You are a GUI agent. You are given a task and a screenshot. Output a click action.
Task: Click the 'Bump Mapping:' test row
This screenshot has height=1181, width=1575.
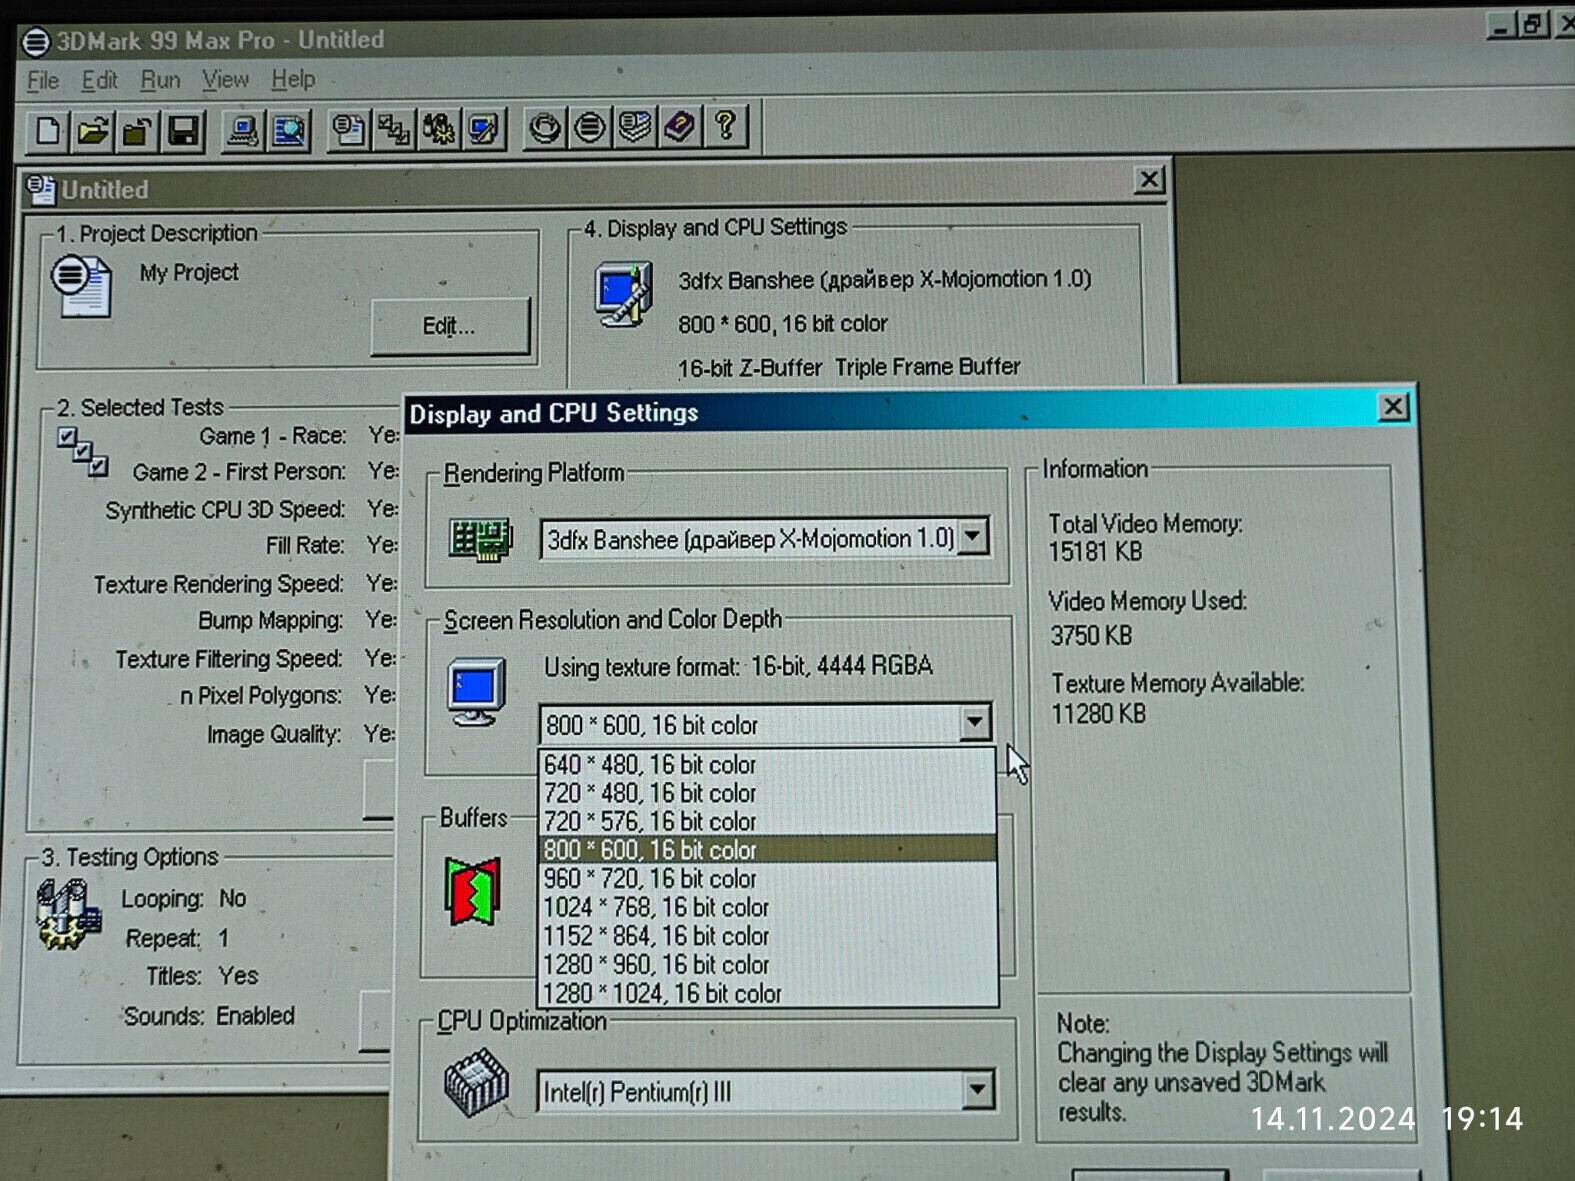click(x=297, y=620)
